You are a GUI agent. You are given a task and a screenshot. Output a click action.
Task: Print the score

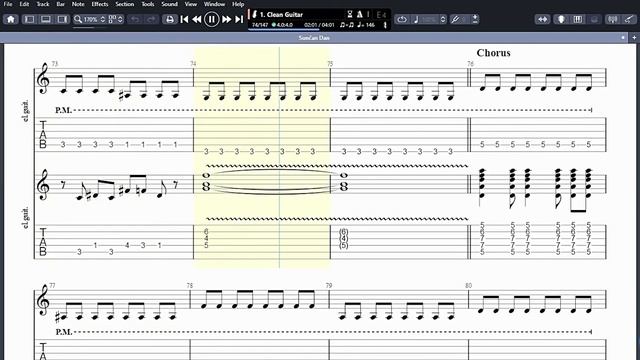coord(170,19)
